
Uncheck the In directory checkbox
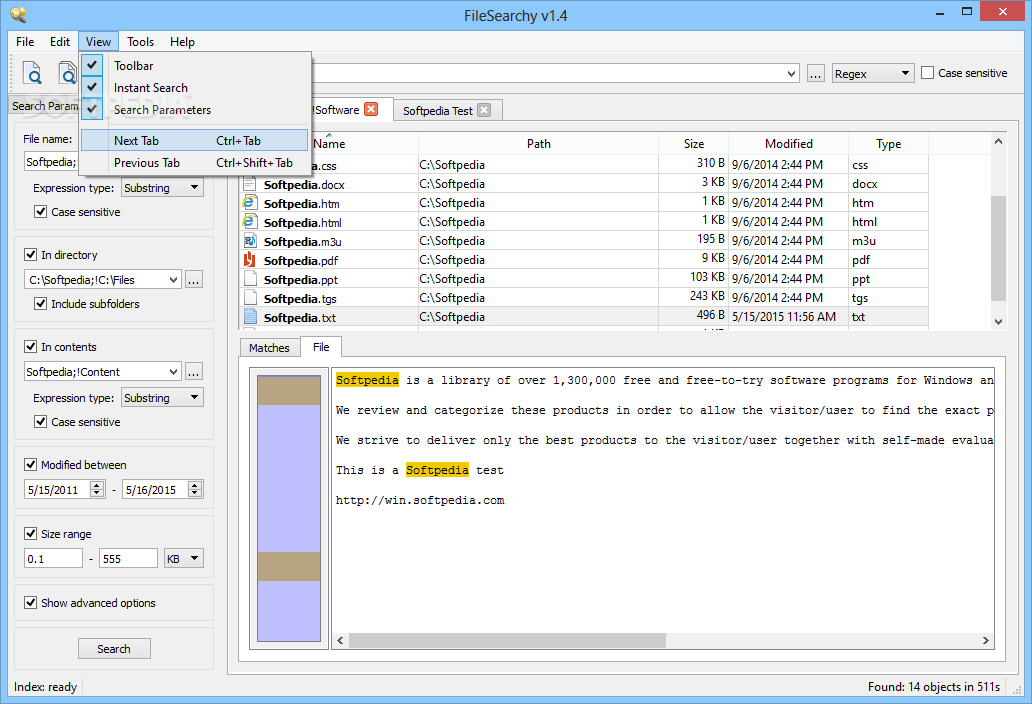(30, 255)
